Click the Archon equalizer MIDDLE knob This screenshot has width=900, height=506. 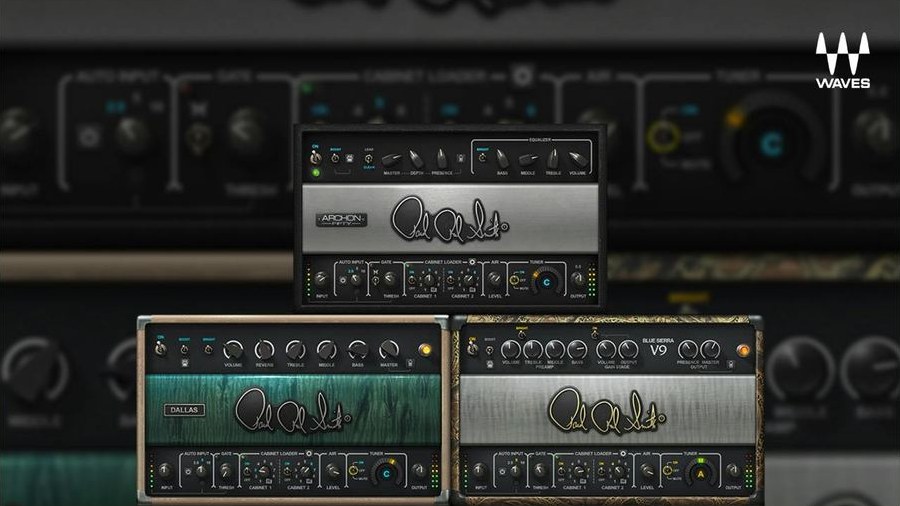(529, 159)
